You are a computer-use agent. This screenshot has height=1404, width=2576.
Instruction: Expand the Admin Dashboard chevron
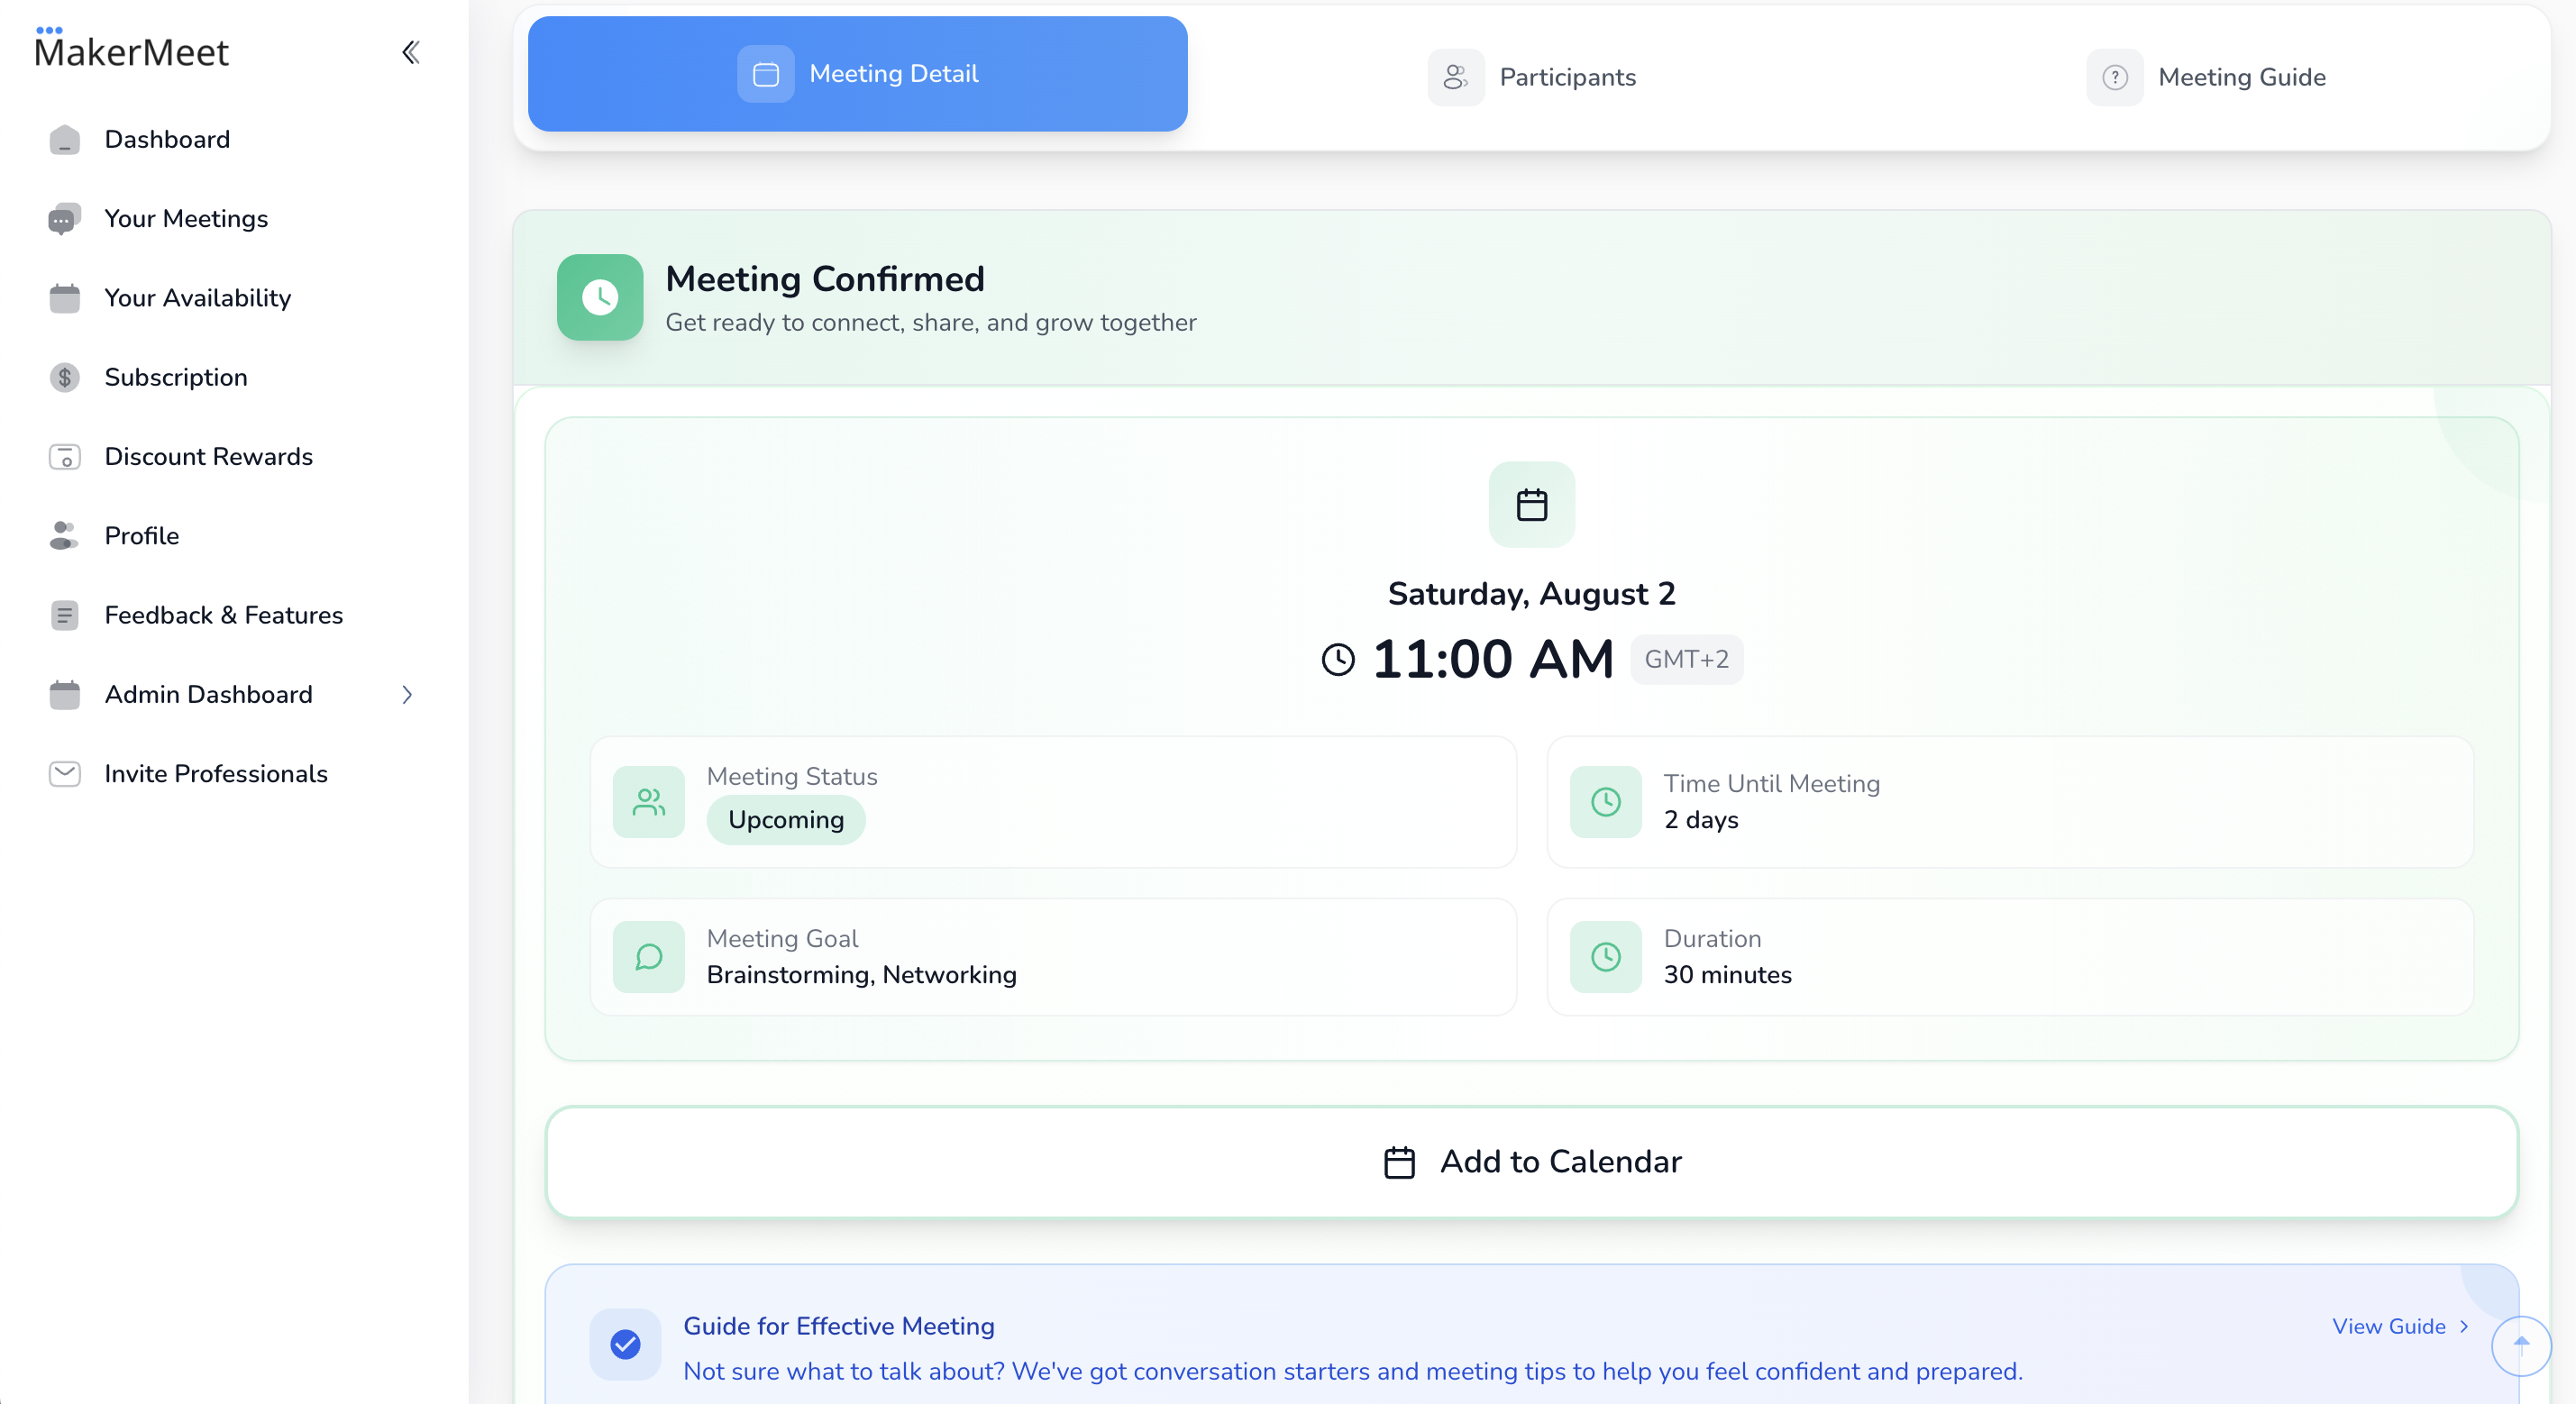pyautogui.click(x=407, y=695)
